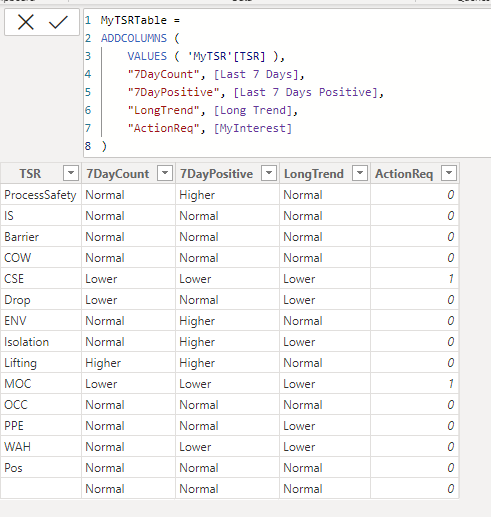
Task: Select the COW cell
Action: (40, 258)
